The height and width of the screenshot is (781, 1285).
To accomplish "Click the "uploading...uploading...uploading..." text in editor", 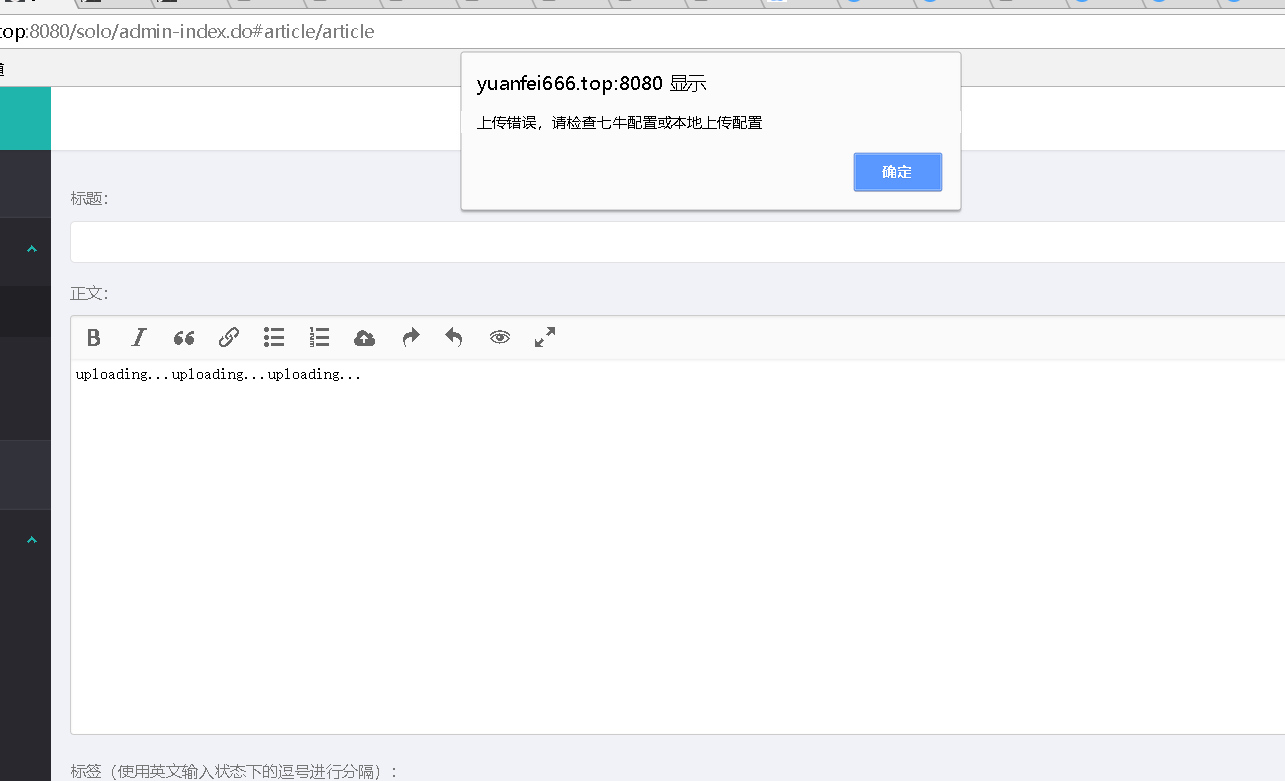I will pos(219,375).
